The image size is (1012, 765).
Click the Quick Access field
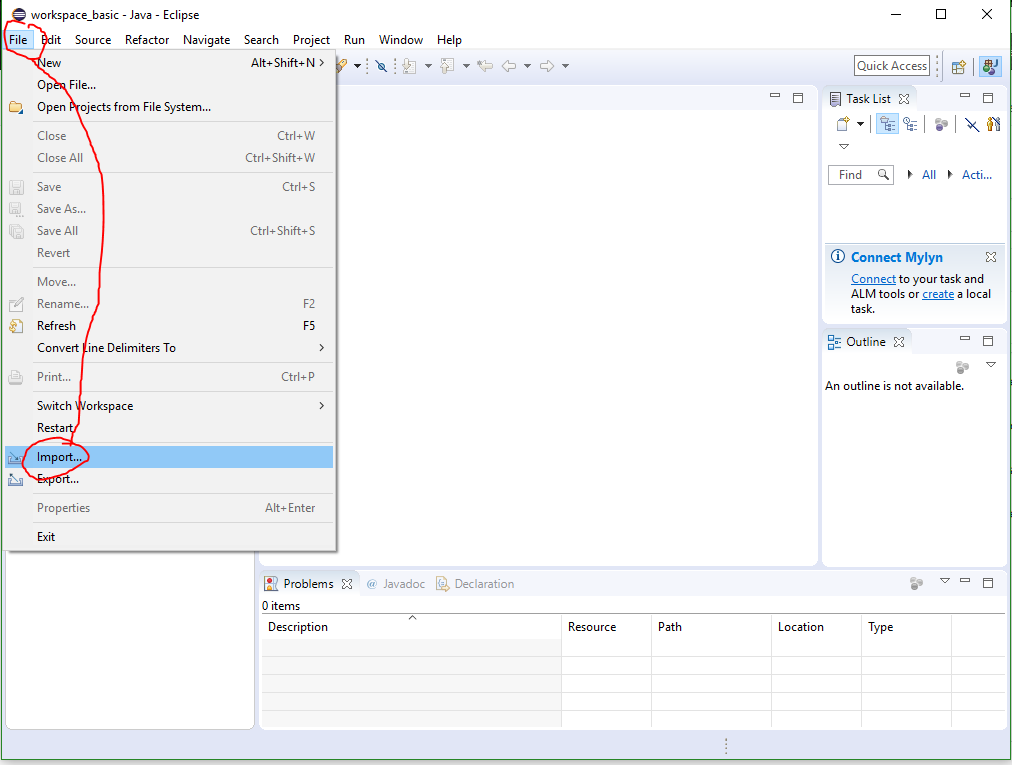(x=891, y=66)
